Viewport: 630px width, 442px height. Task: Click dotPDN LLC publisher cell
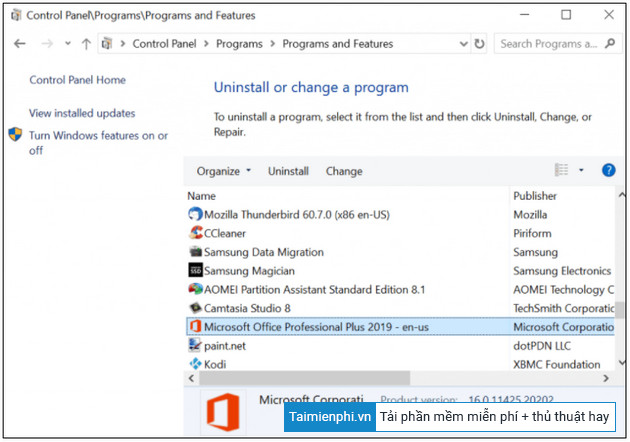tap(542, 346)
